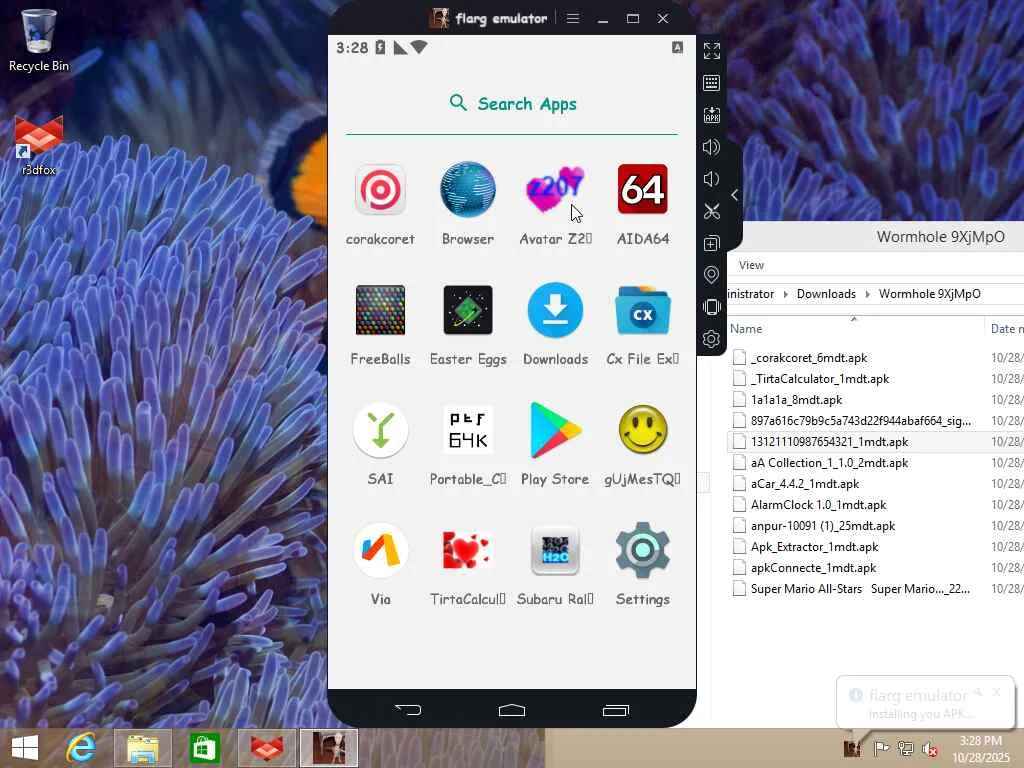The height and width of the screenshot is (768, 1024).
Task: Launch the FreeBalls game
Action: pyautogui.click(x=380, y=310)
